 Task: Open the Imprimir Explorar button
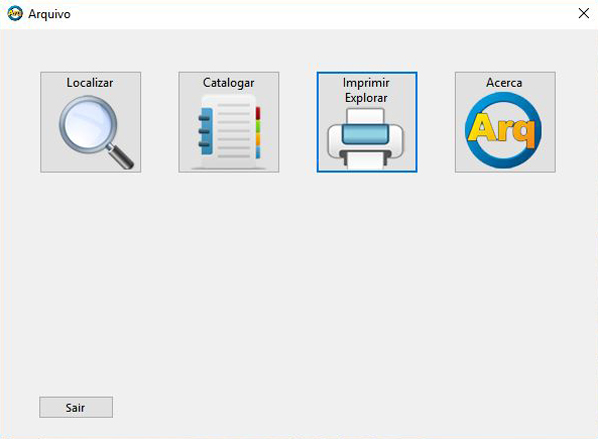tap(367, 122)
